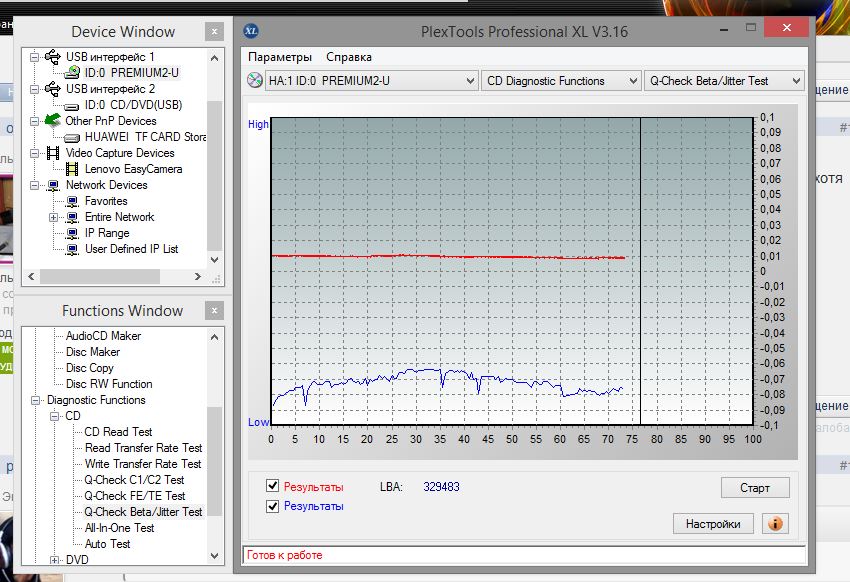Select Disc RW Function
Screen dimensions: 850x582
109,384
